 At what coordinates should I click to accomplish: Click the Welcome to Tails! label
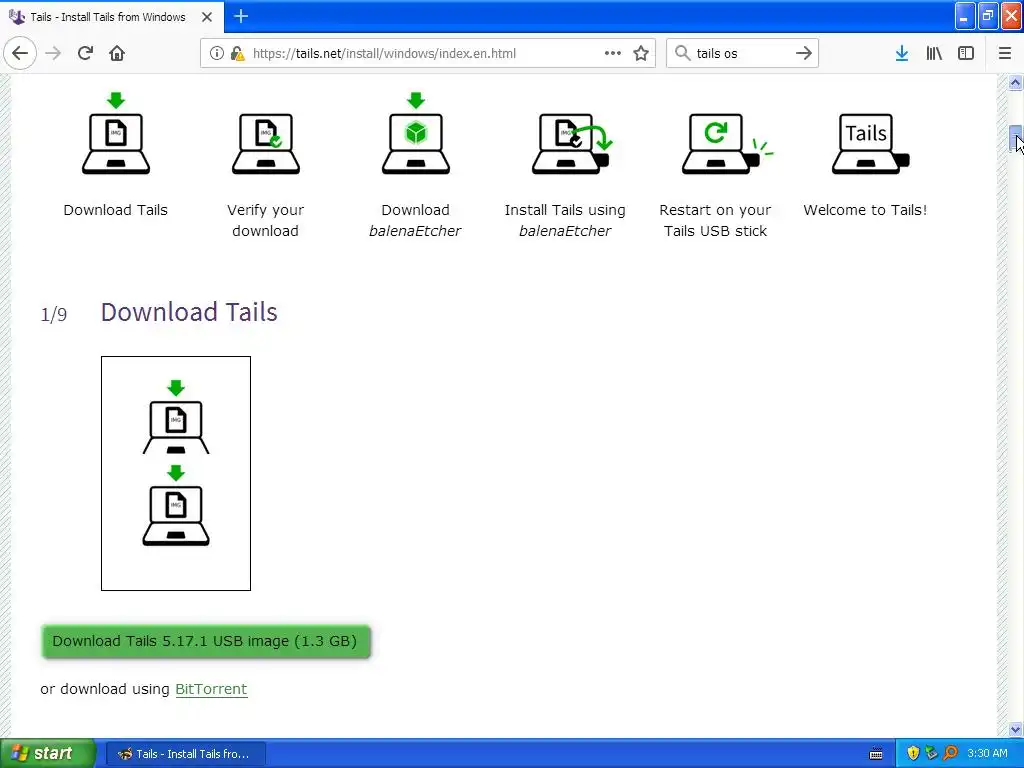[x=865, y=210]
